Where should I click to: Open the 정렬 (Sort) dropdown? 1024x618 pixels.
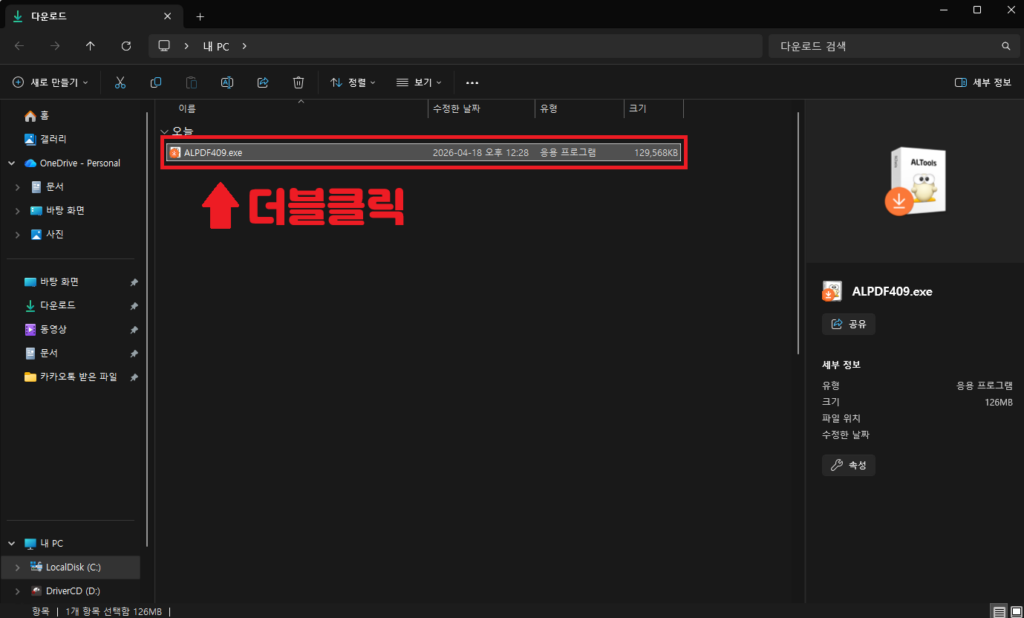click(350, 82)
